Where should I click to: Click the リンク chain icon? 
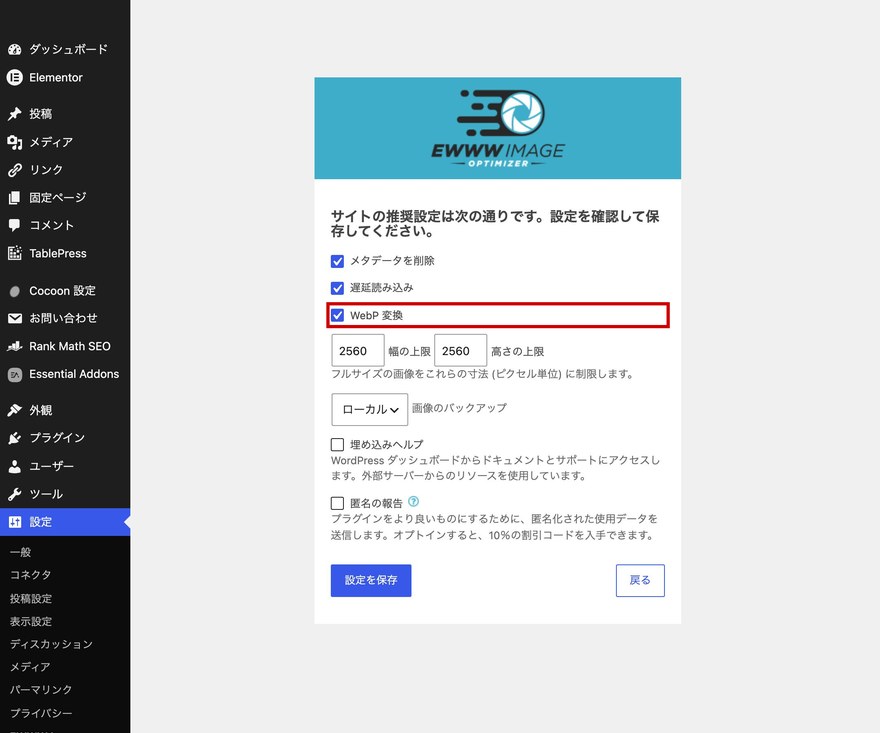(x=15, y=169)
